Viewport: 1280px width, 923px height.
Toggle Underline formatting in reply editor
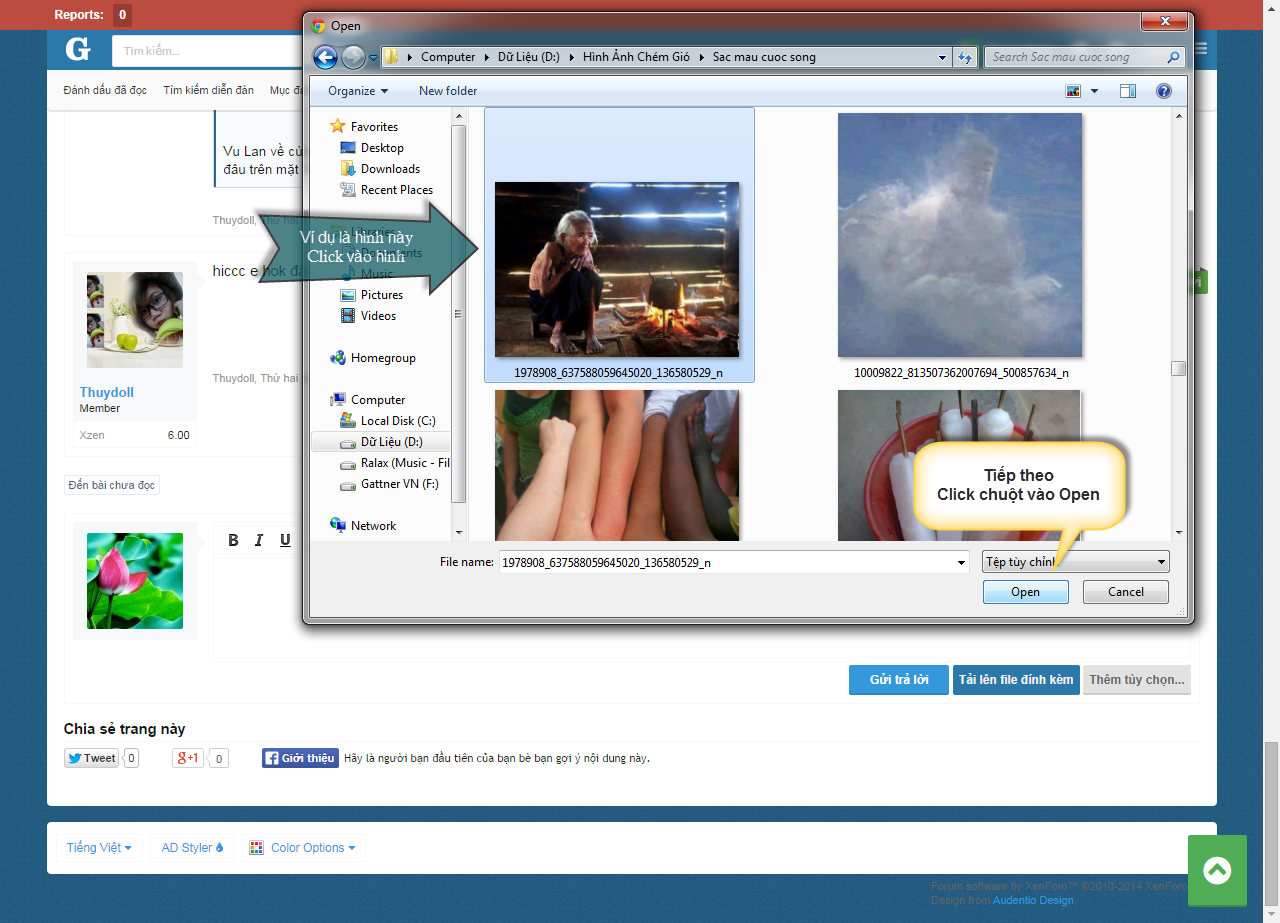click(285, 540)
